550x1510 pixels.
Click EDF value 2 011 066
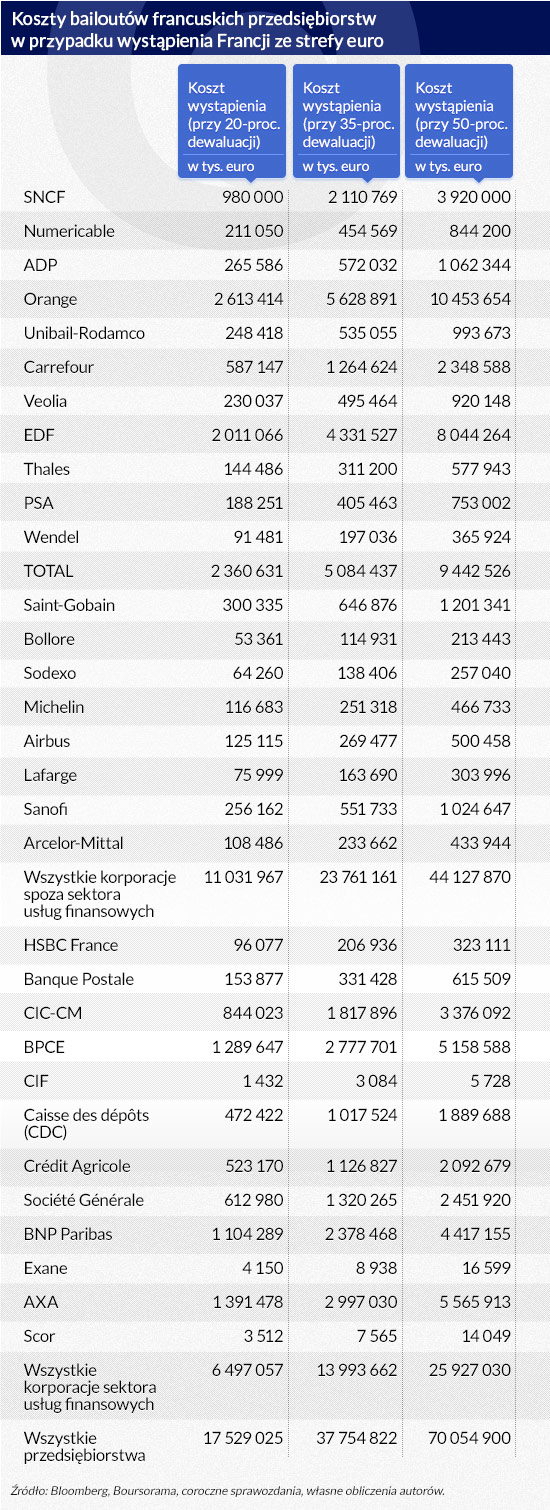coord(249,435)
